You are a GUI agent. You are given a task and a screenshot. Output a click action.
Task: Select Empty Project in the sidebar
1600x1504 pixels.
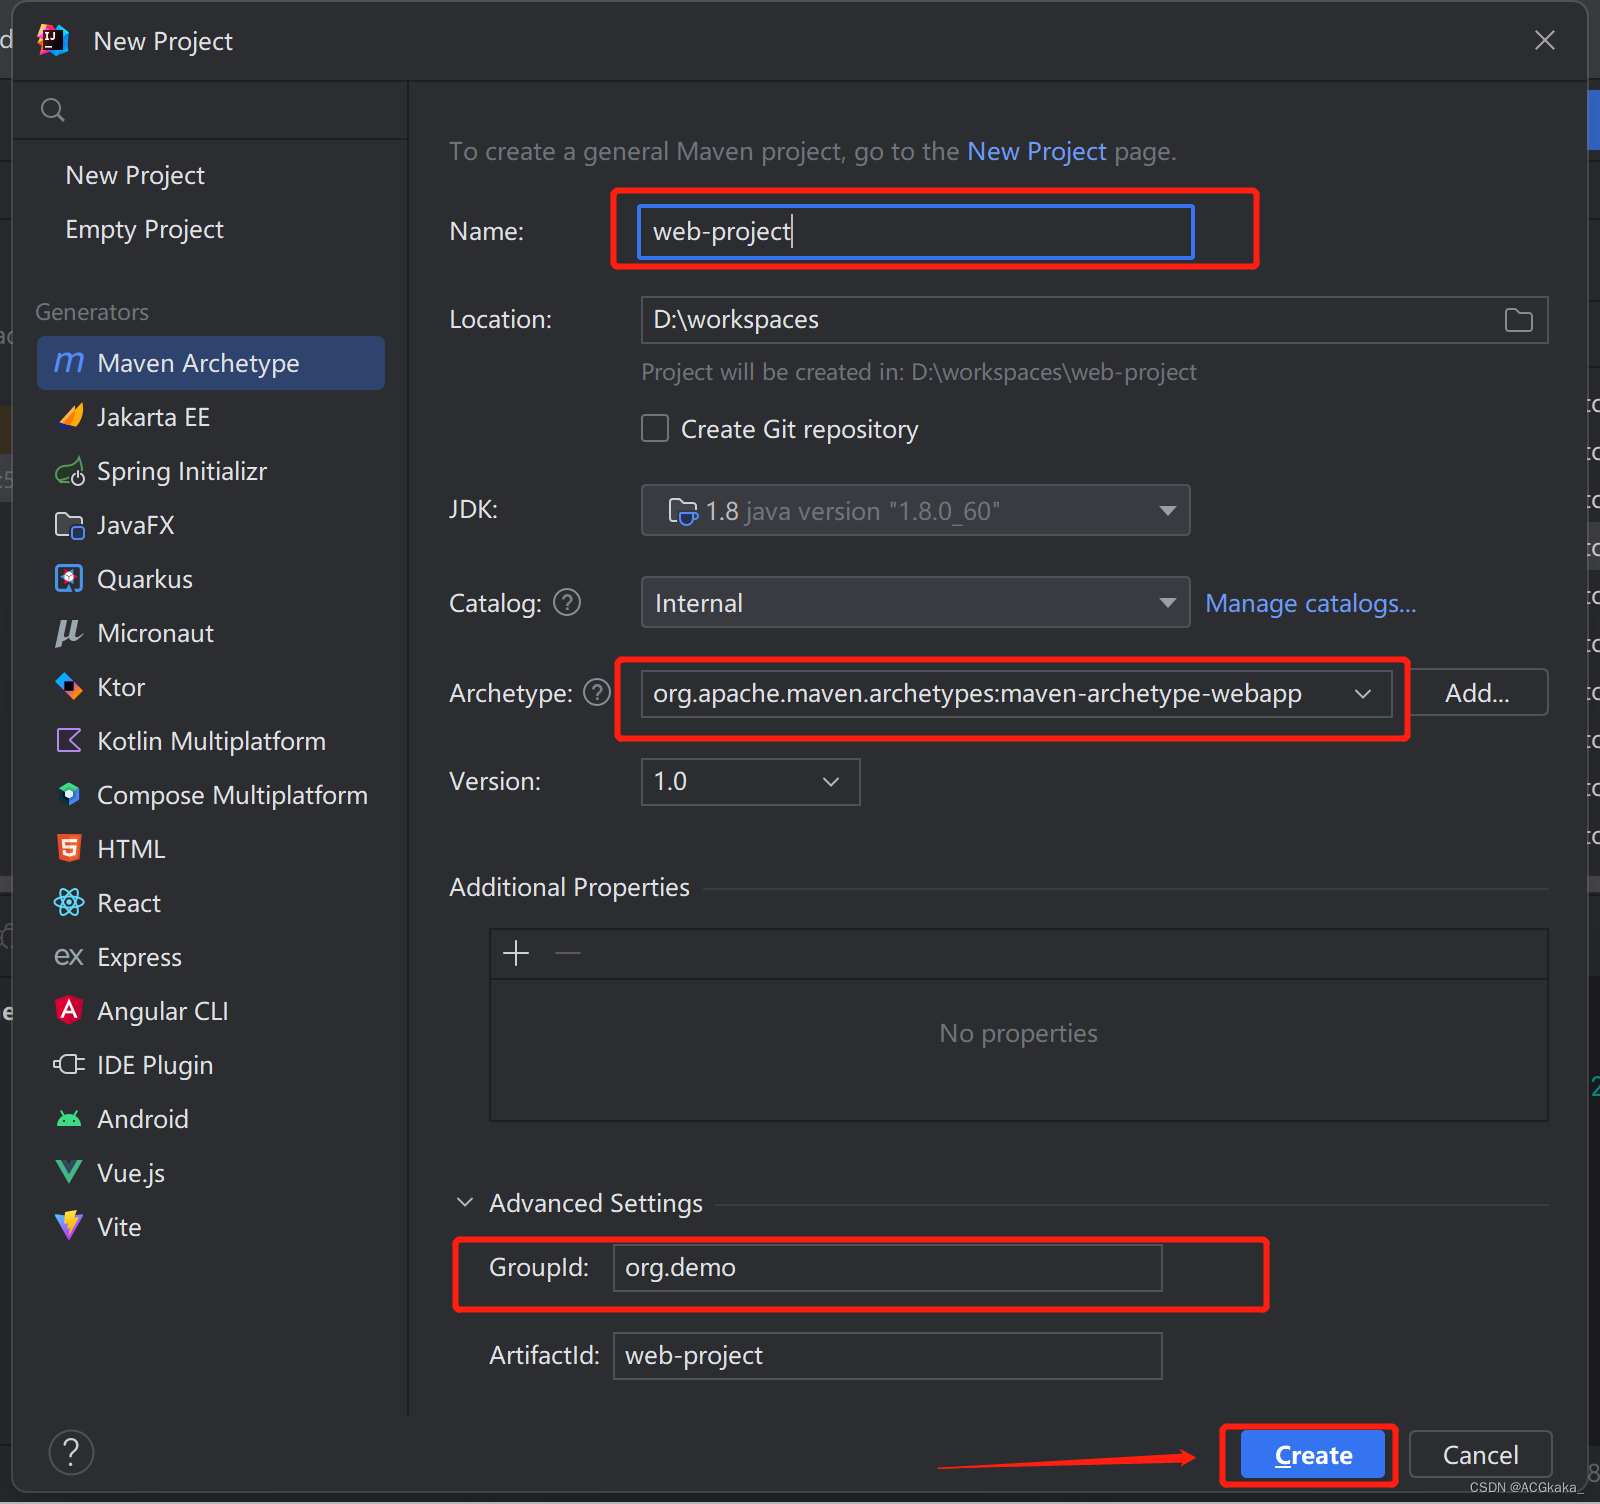tap(144, 229)
